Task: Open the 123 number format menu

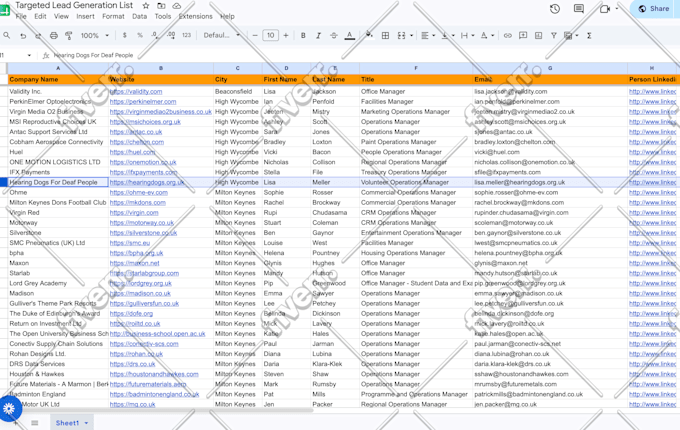Action: (186, 36)
